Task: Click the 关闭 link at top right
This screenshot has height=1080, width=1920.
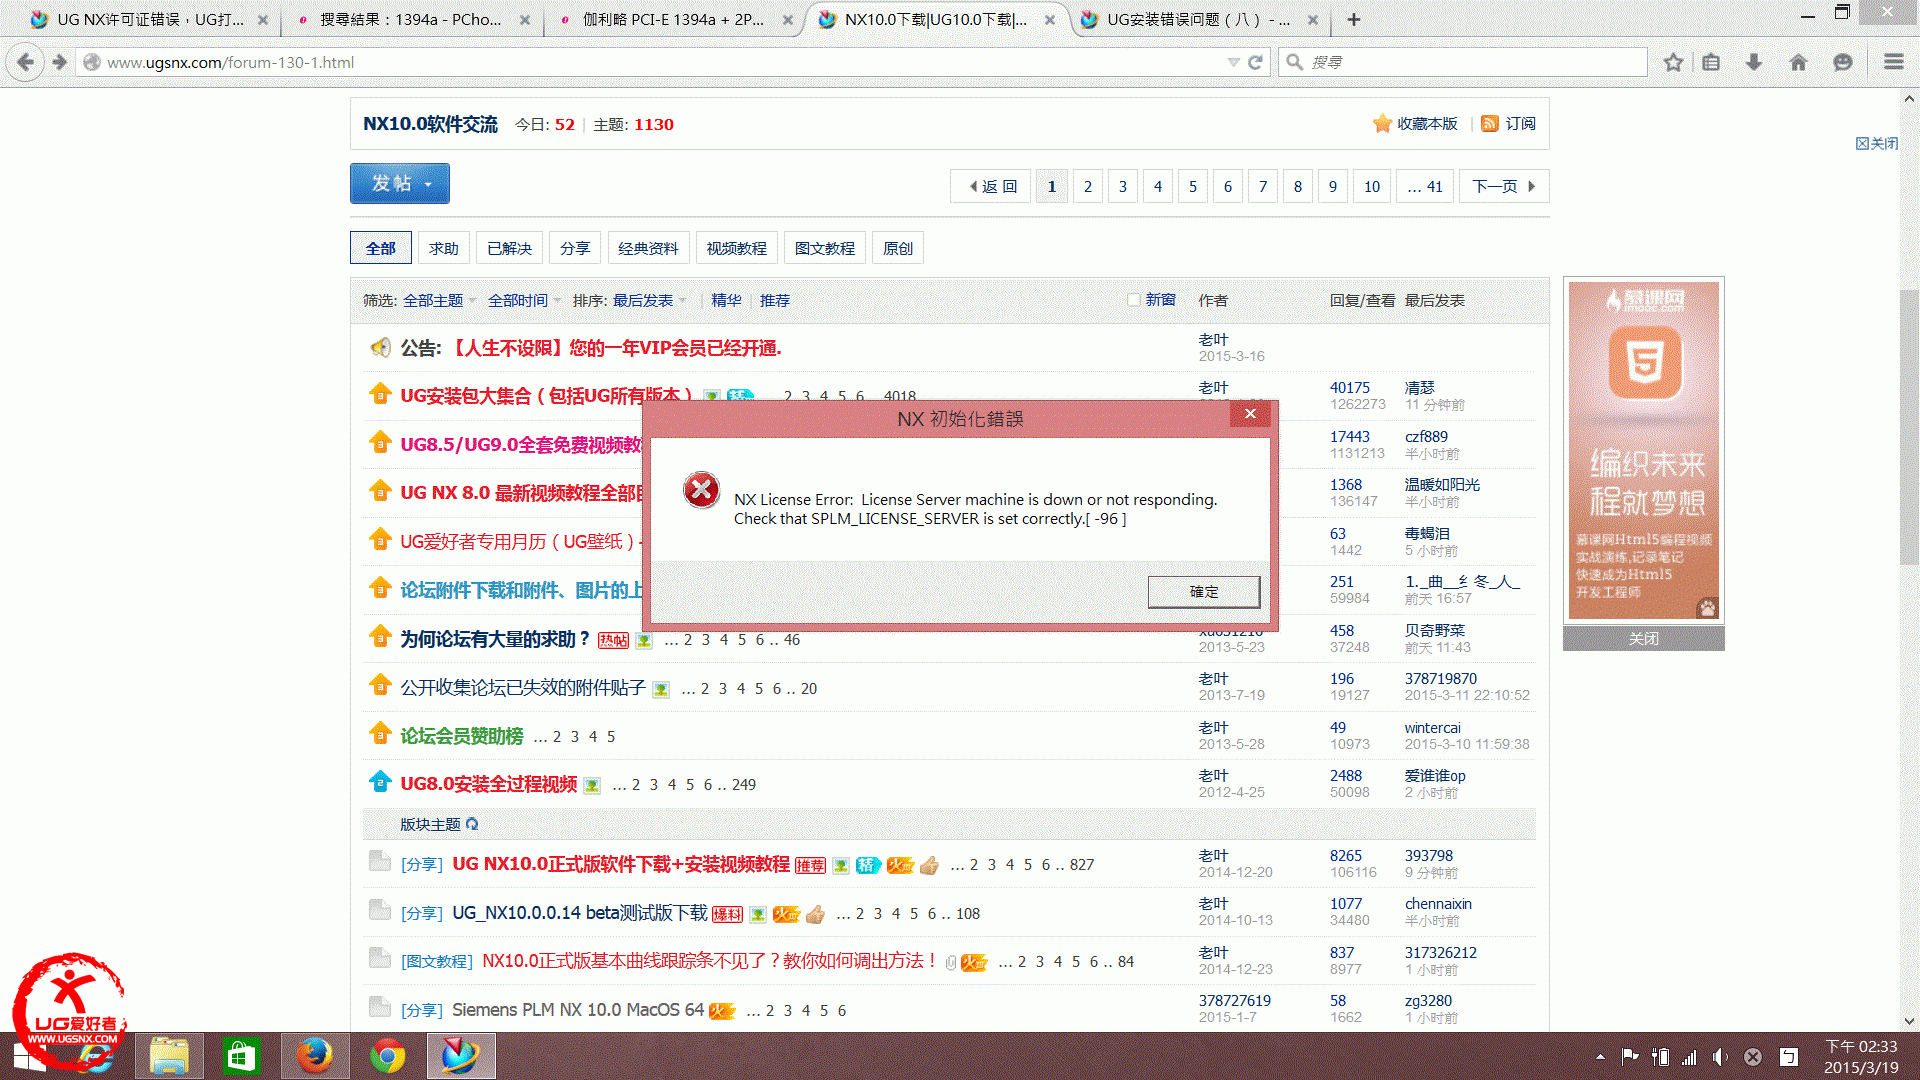Action: pyautogui.click(x=1877, y=143)
